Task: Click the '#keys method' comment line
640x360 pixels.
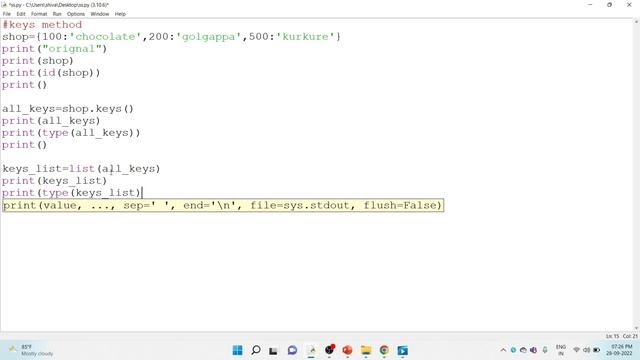Action: (x=42, y=25)
